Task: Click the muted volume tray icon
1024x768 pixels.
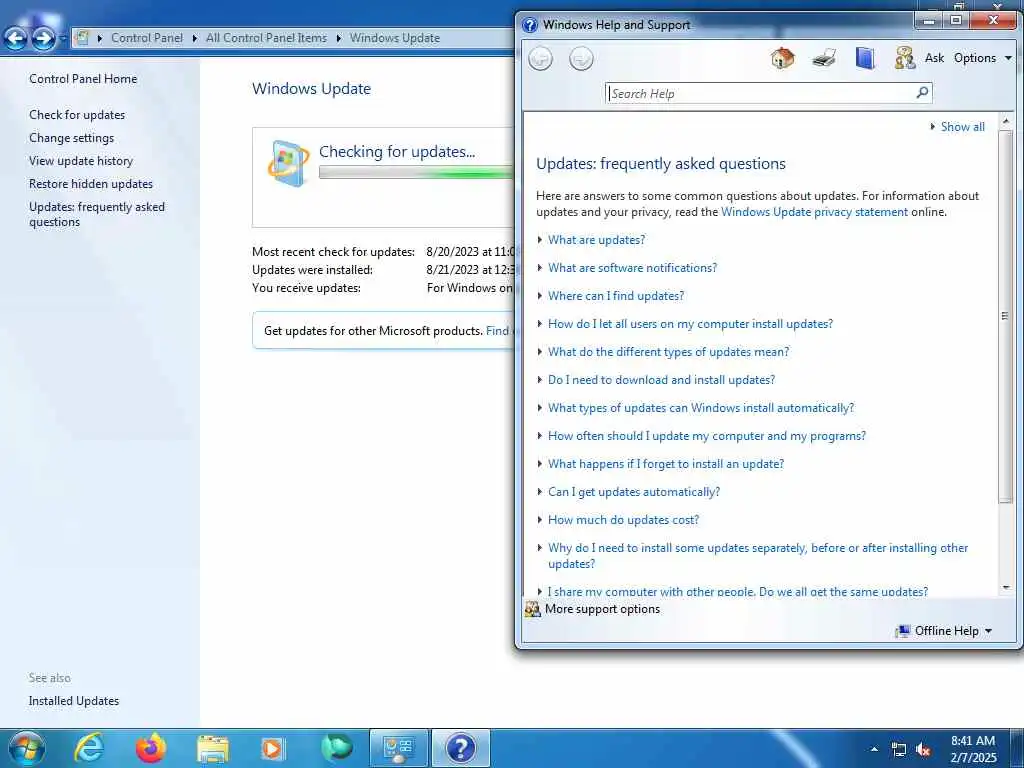Action: coord(923,750)
